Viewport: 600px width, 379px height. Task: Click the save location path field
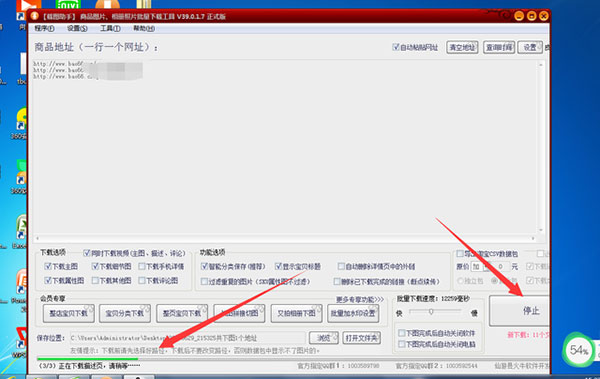click(x=188, y=338)
